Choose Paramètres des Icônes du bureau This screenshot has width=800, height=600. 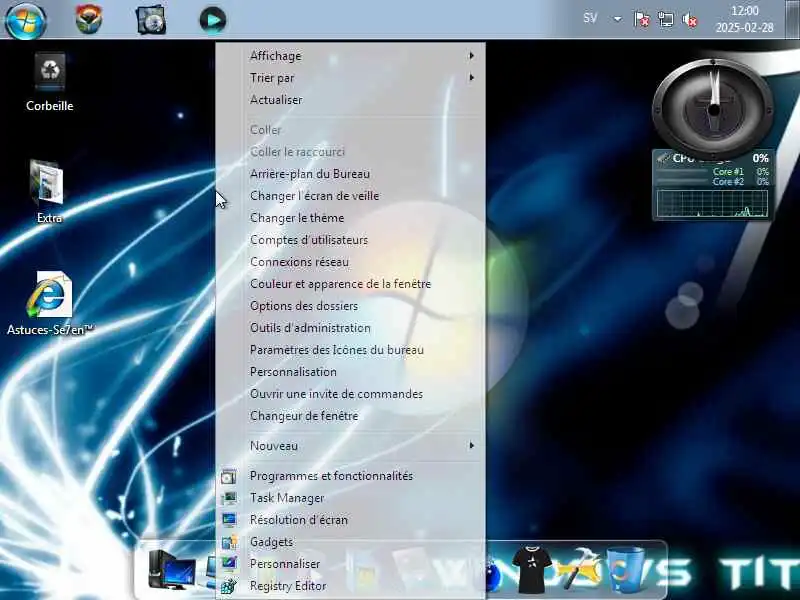(351, 349)
